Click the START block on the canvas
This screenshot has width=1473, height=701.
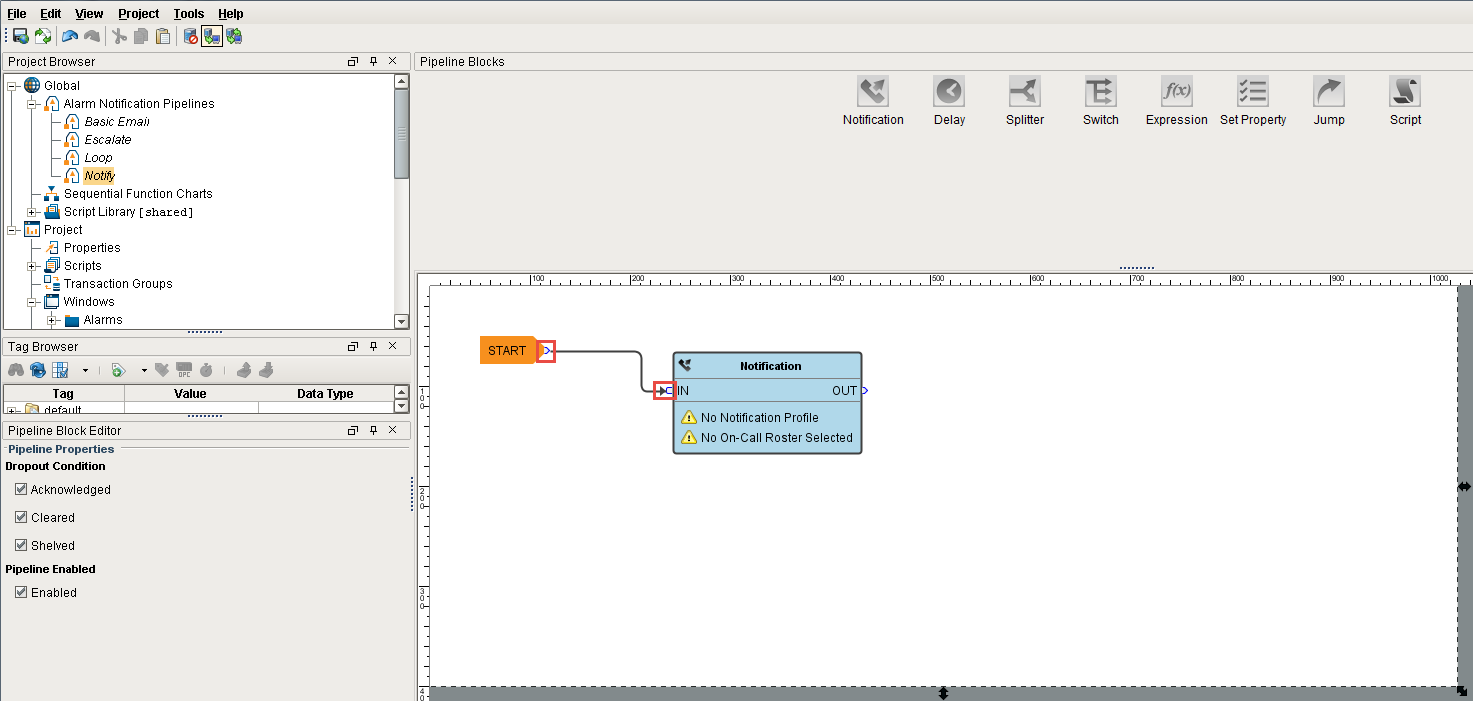point(506,350)
